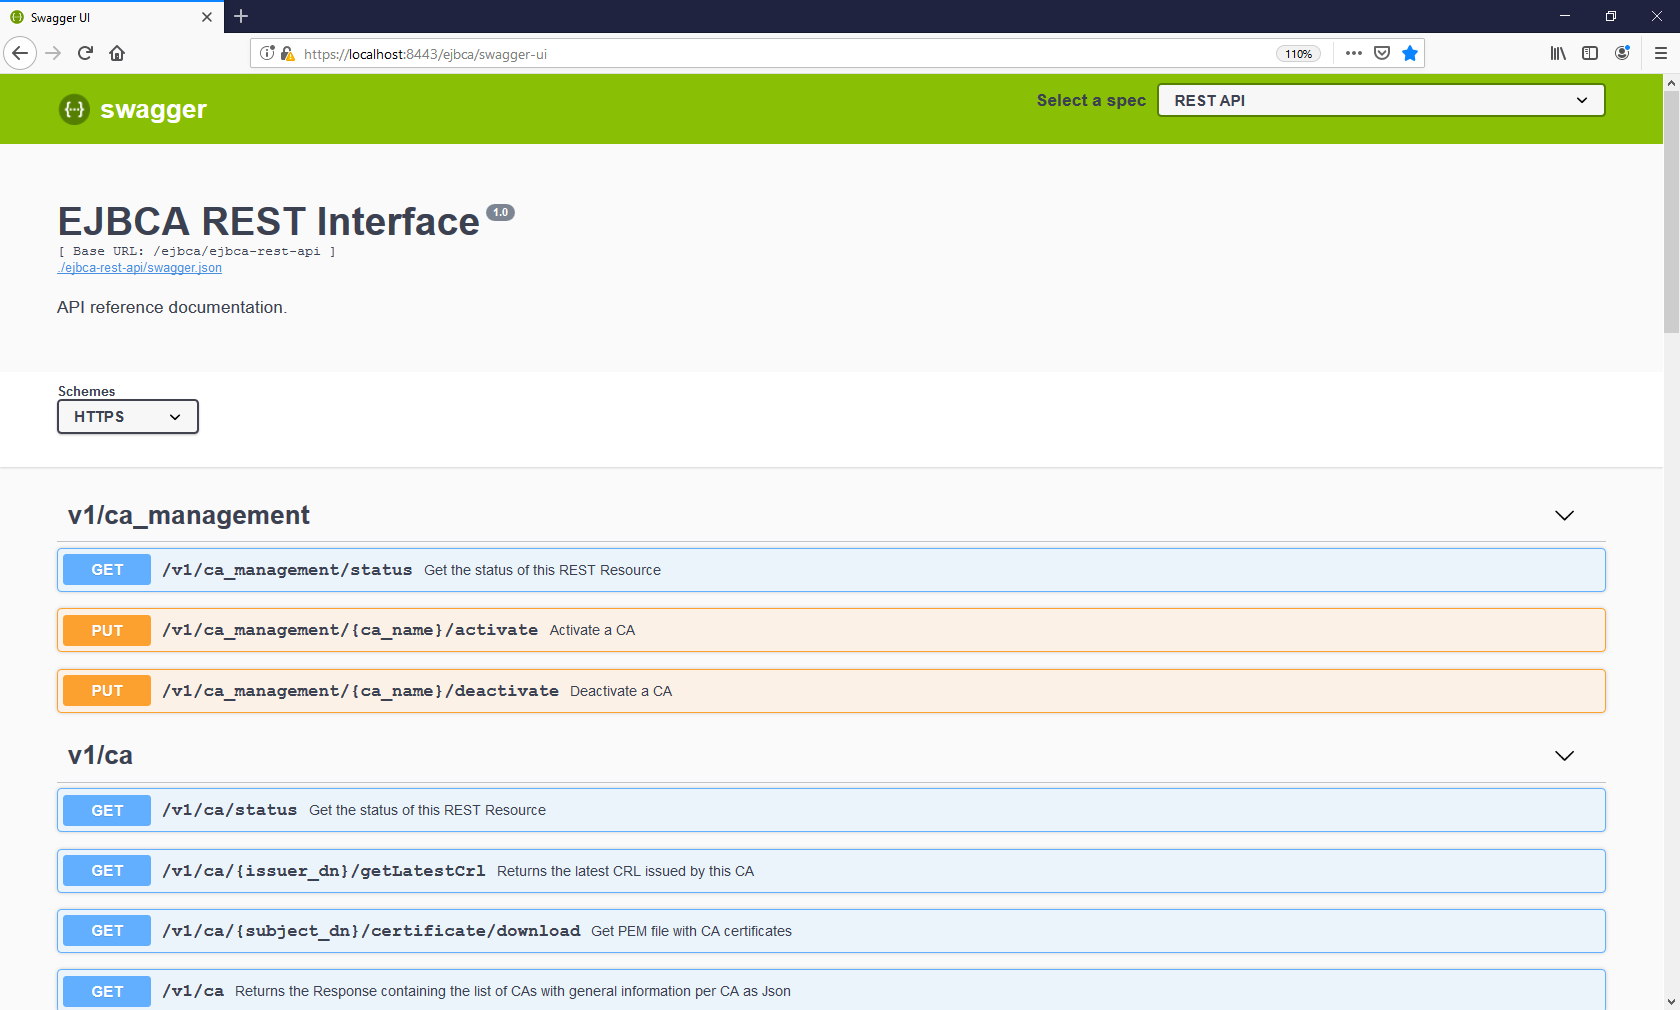The height and width of the screenshot is (1010, 1680).
Task: Open the Firefox library icon
Action: coord(1557,53)
